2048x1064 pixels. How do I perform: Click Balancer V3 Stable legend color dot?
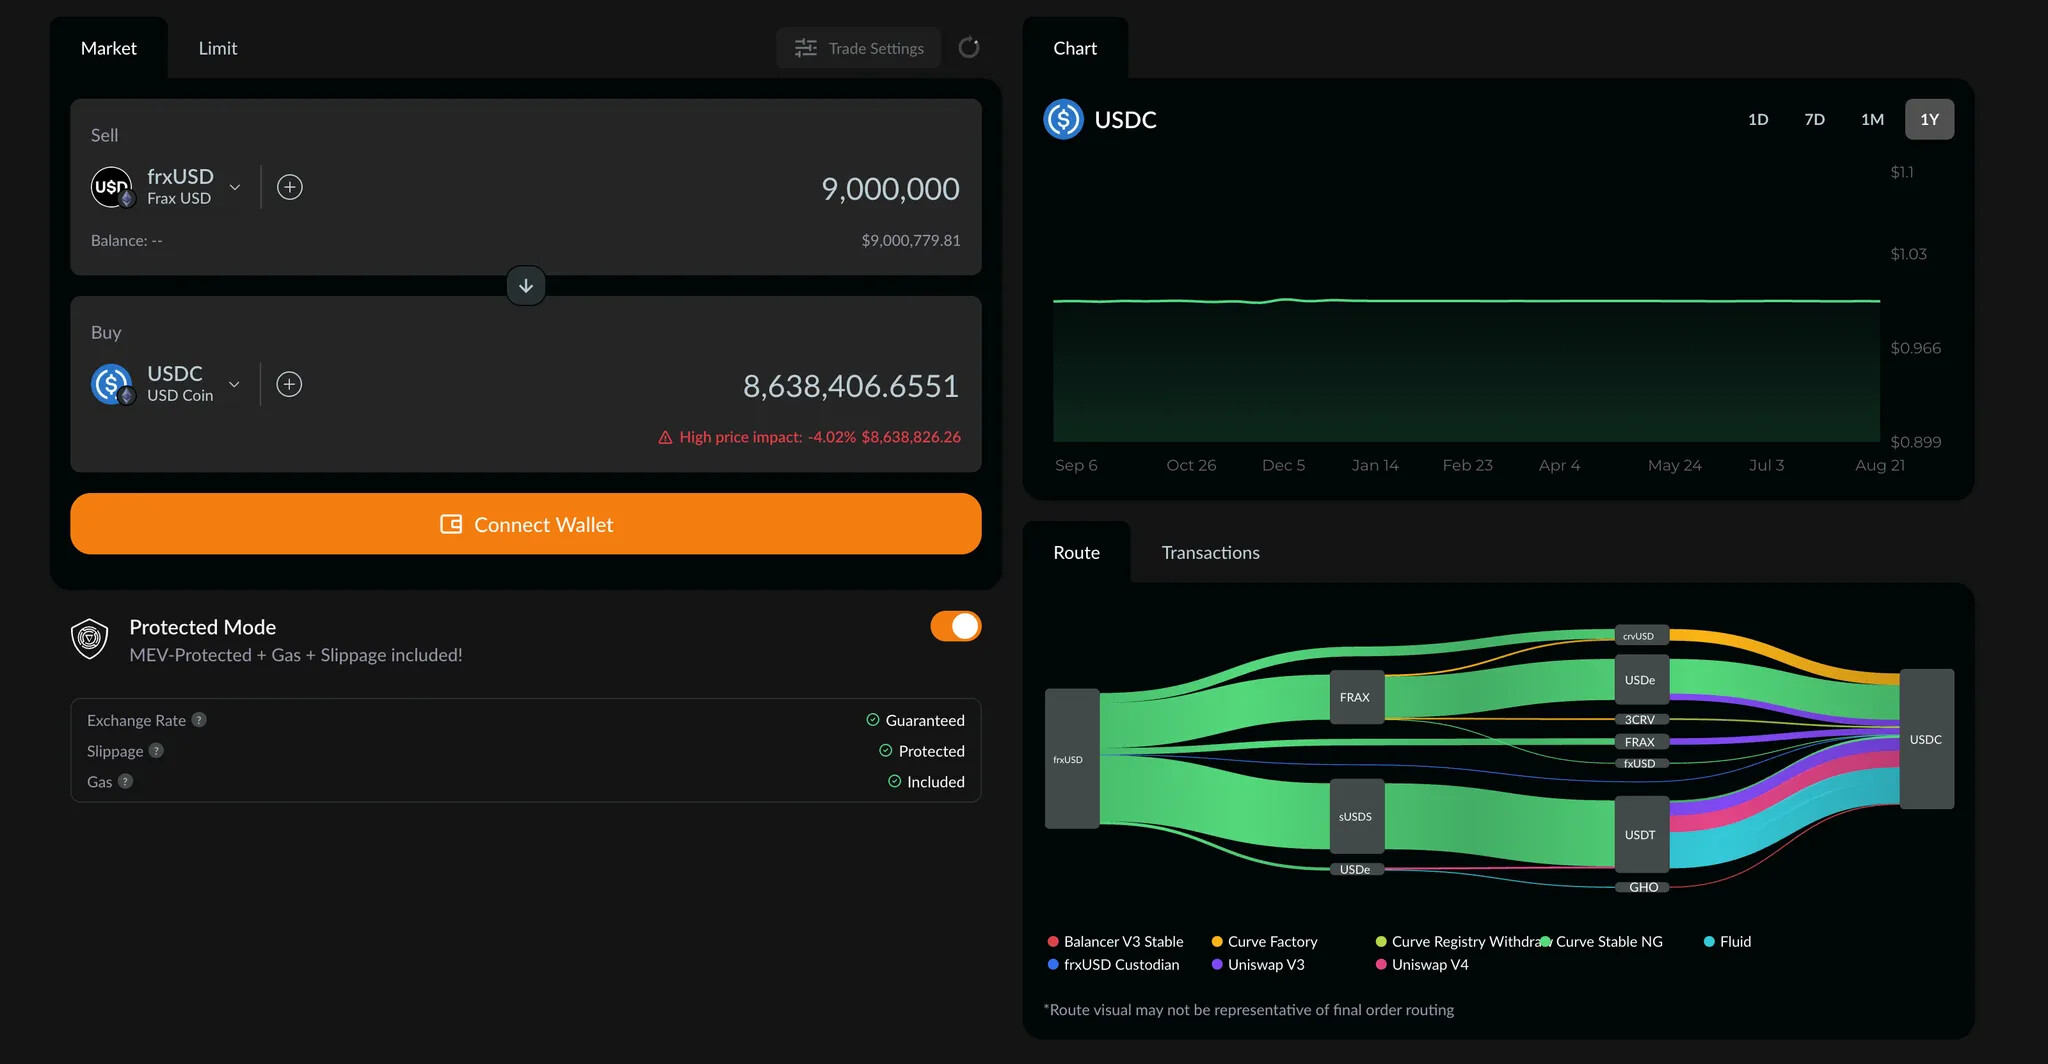[1053, 942]
